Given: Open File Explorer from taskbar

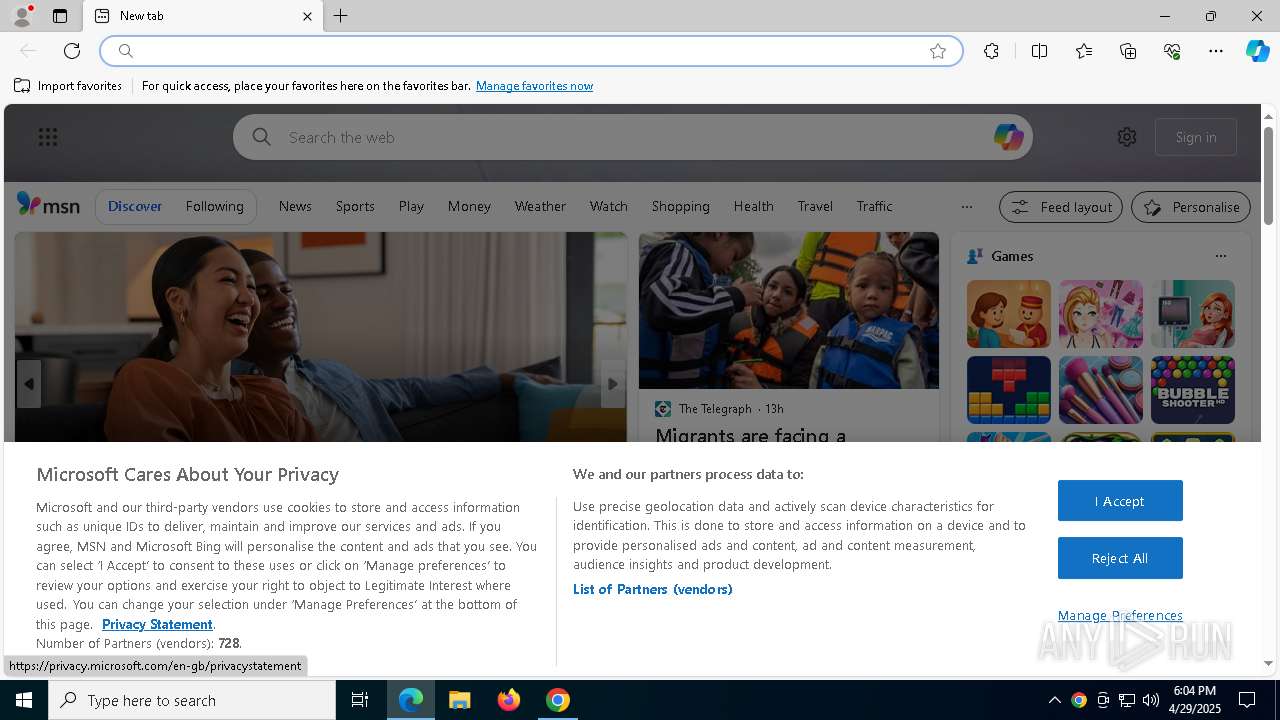Looking at the screenshot, I should pyautogui.click(x=459, y=700).
